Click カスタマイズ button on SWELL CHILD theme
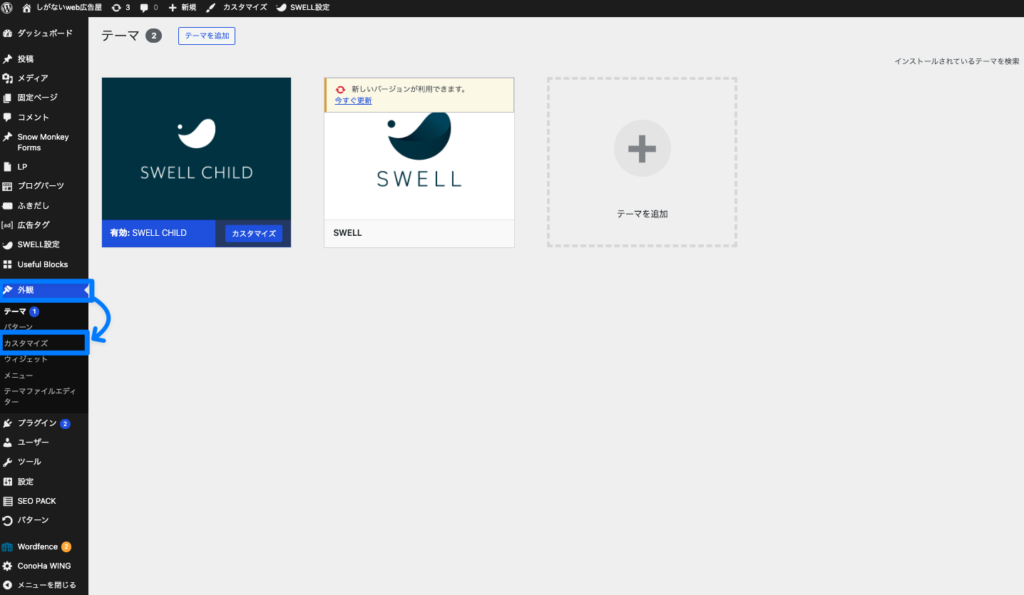The image size is (1024, 595). click(253, 233)
